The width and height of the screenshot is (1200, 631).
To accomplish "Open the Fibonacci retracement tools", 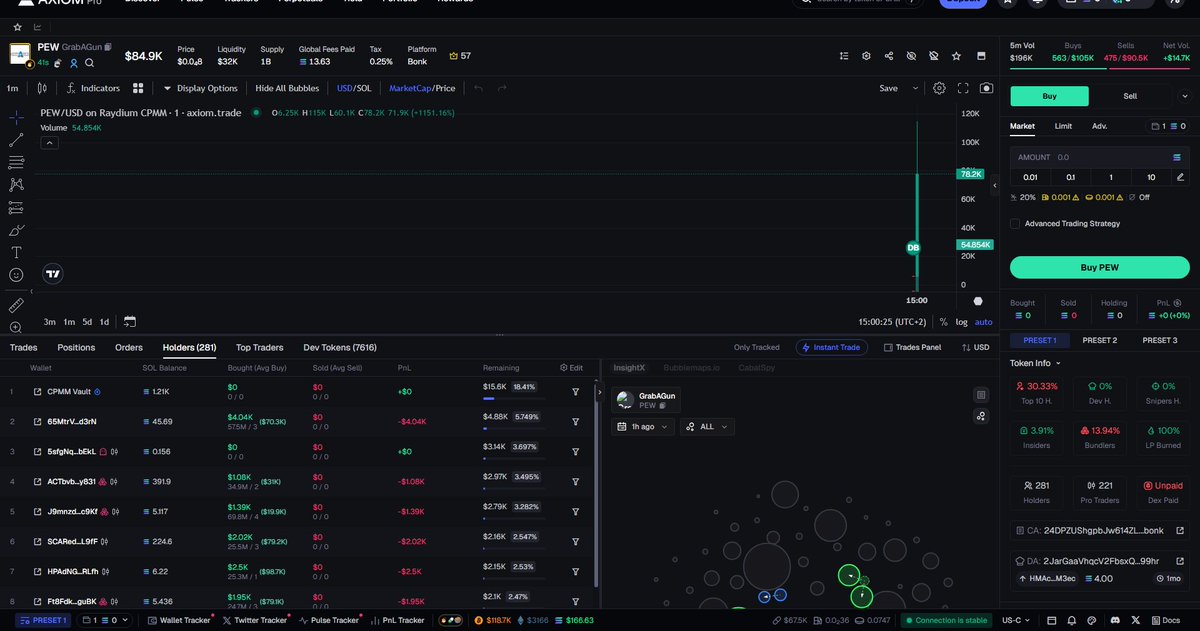I will tap(16, 162).
